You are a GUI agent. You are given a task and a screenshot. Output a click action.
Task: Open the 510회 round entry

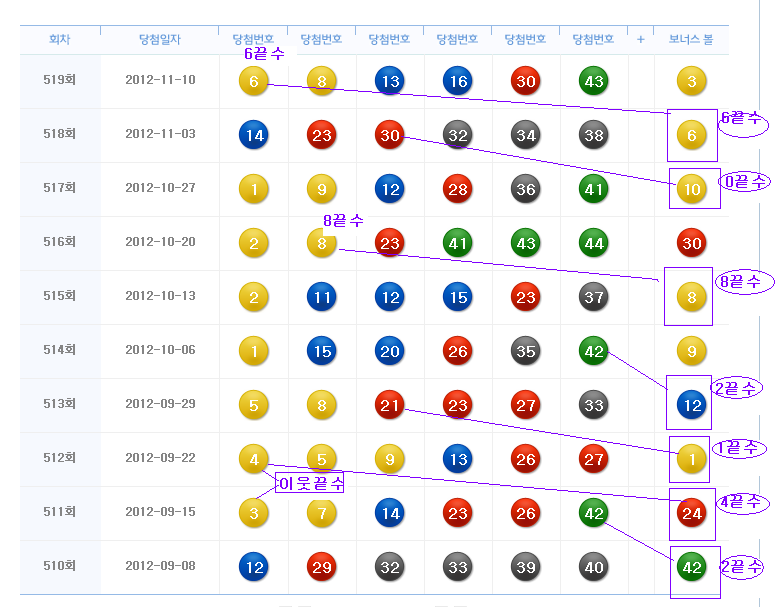(60, 567)
